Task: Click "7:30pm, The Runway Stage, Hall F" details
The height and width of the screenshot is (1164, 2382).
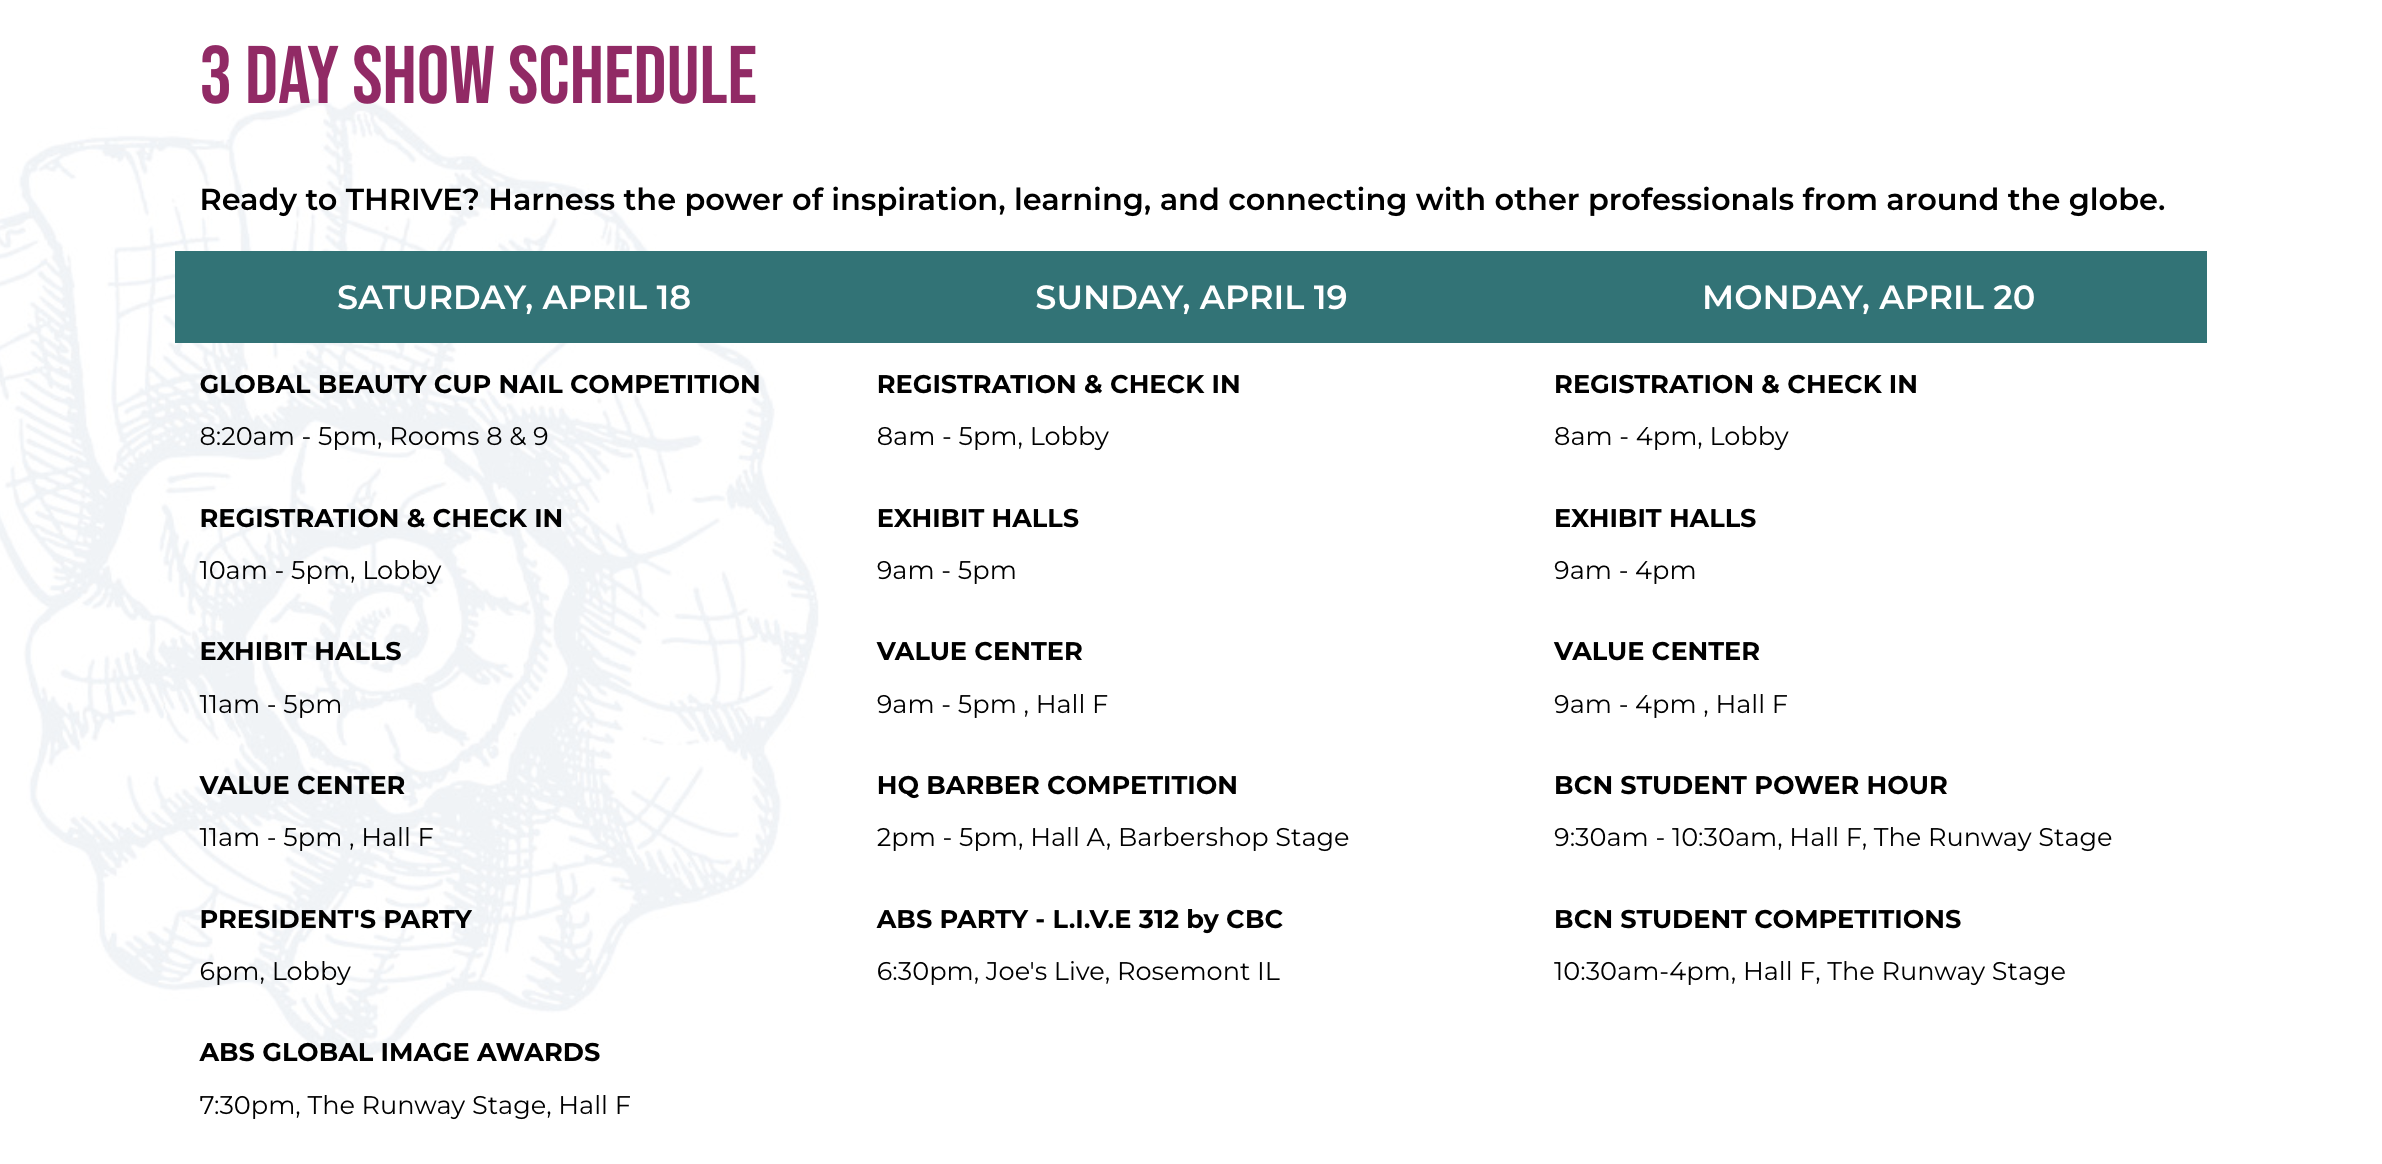Action: tap(414, 1105)
